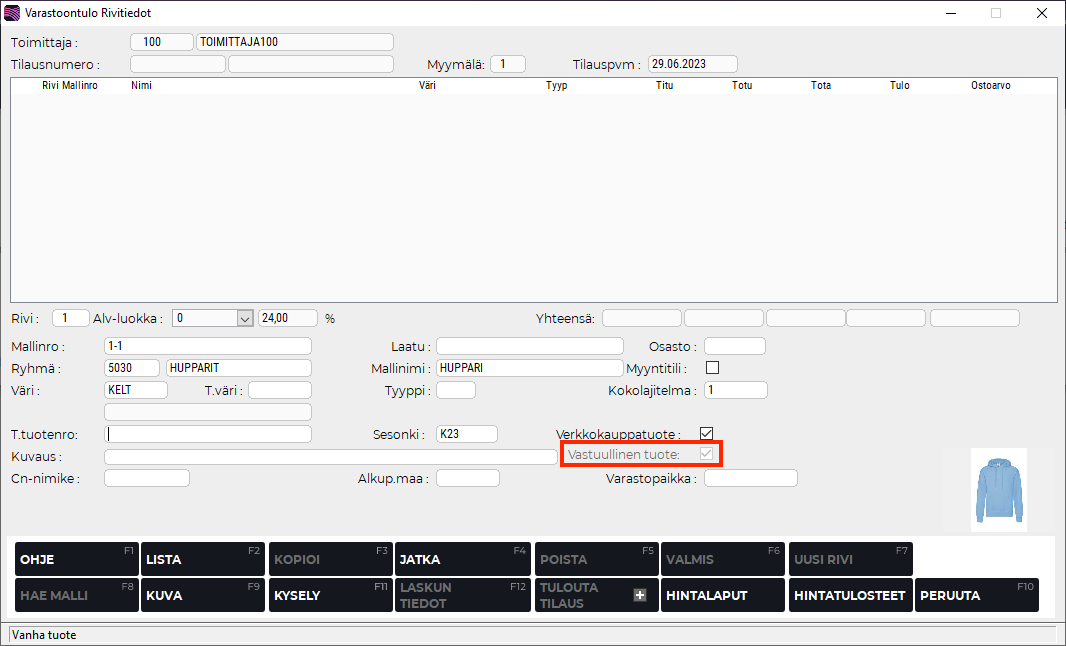Uncheck the Verkkokauppatuote checkbox
The width and height of the screenshot is (1066, 646).
coord(707,434)
